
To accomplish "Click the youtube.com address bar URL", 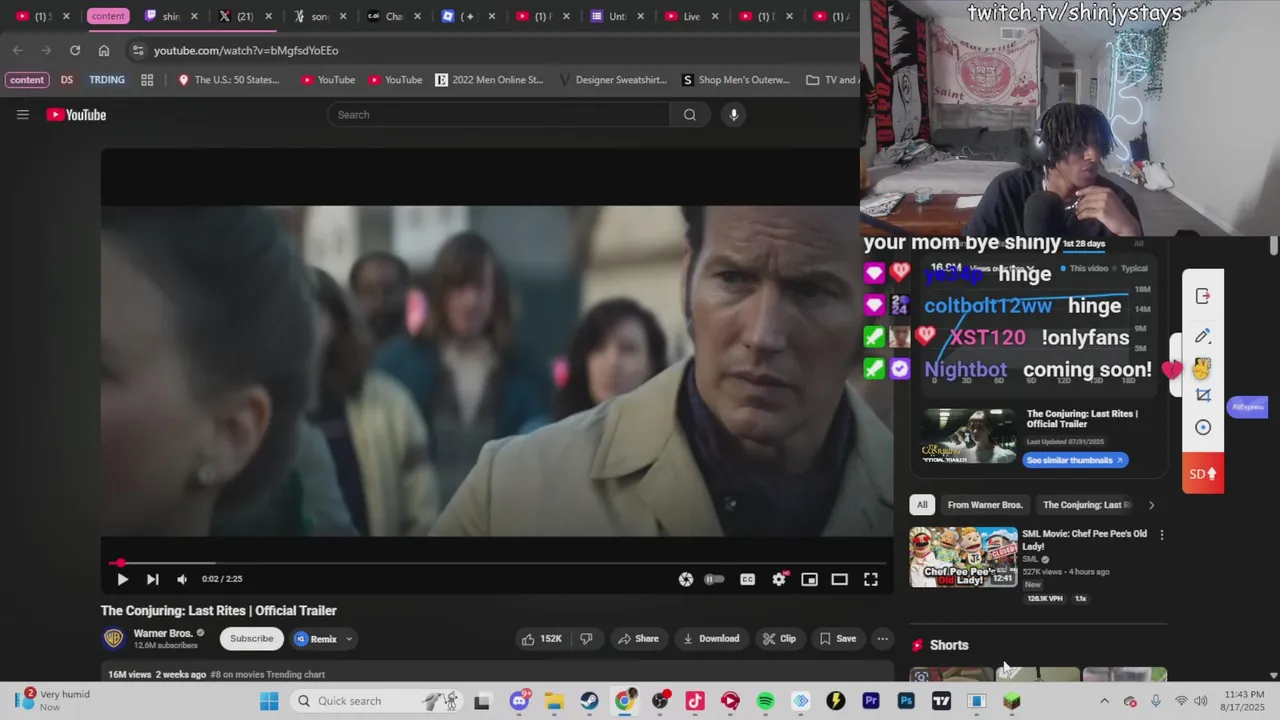I will (246, 50).
